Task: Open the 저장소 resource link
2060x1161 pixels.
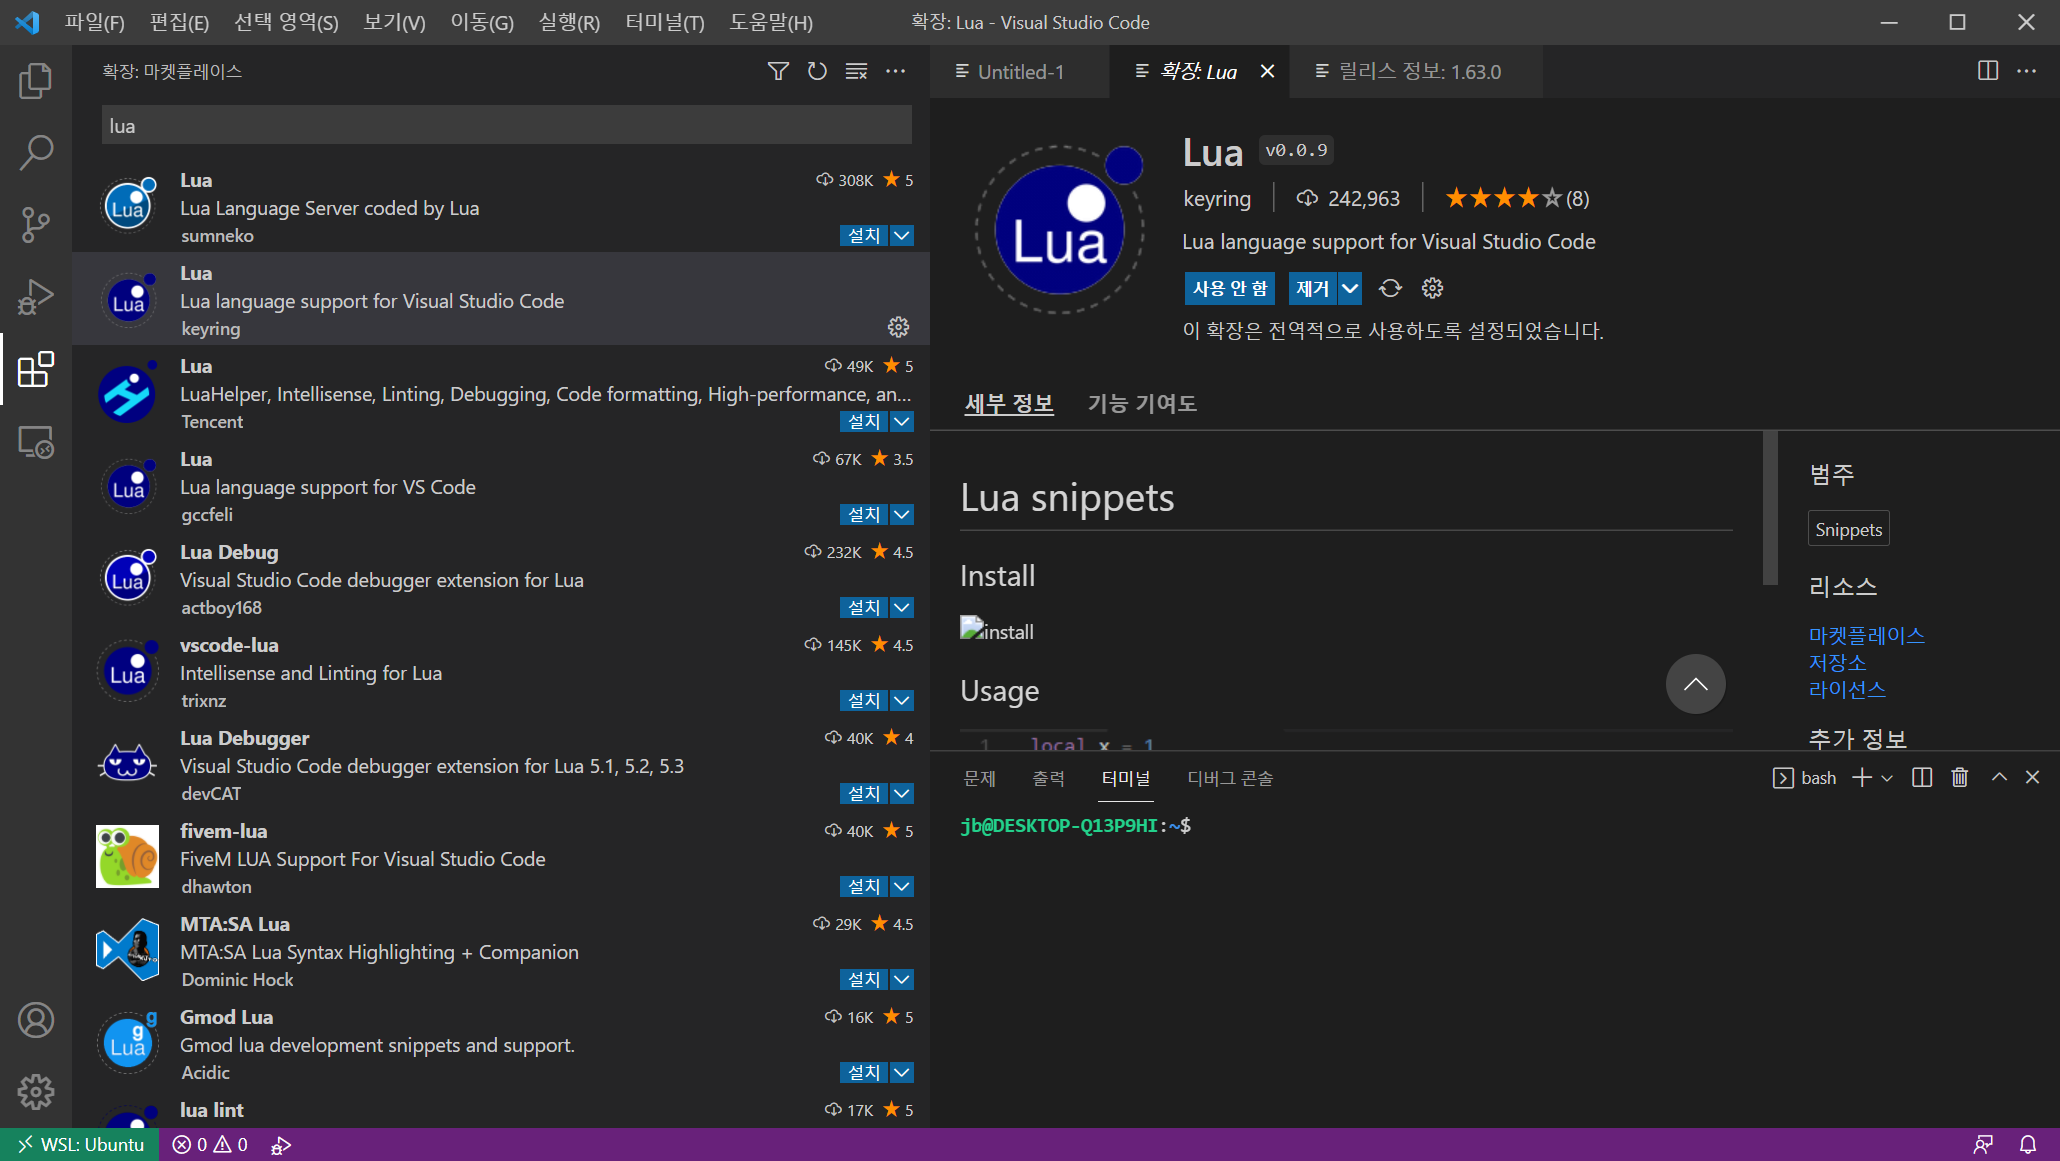Action: (x=1837, y=662)
